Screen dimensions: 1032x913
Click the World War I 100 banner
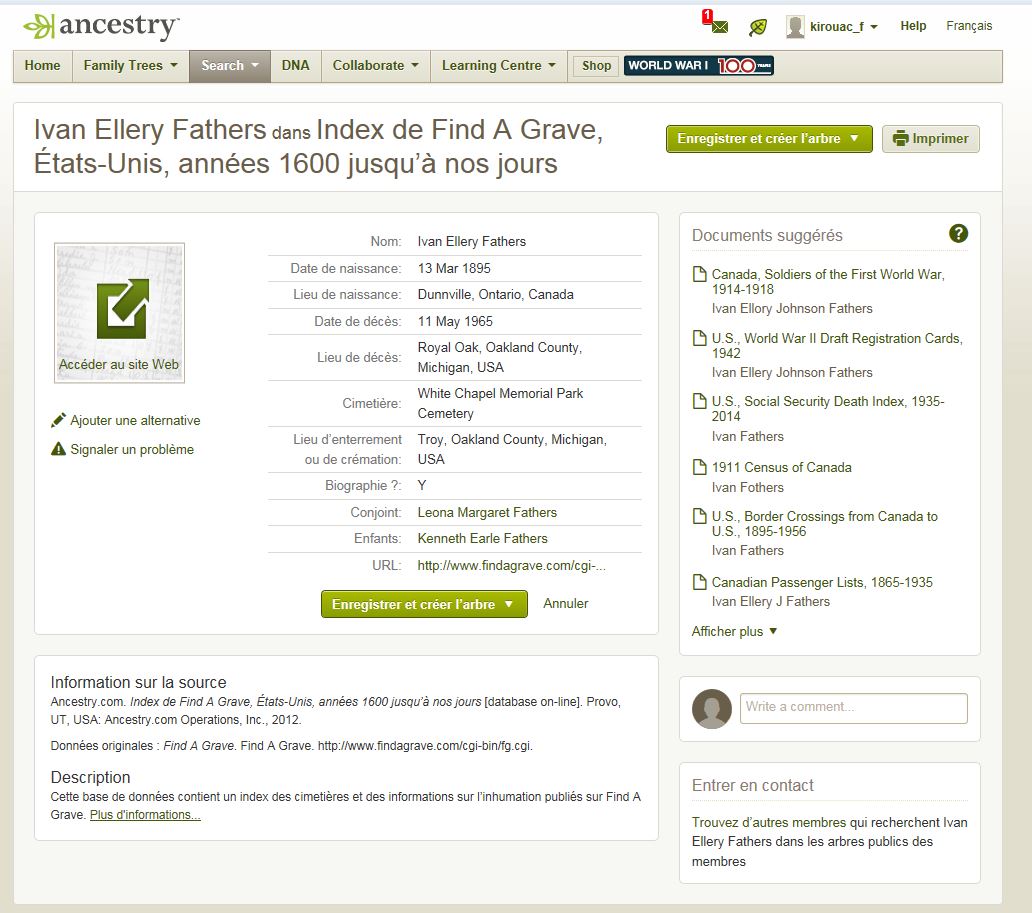(x=698, y=66)
